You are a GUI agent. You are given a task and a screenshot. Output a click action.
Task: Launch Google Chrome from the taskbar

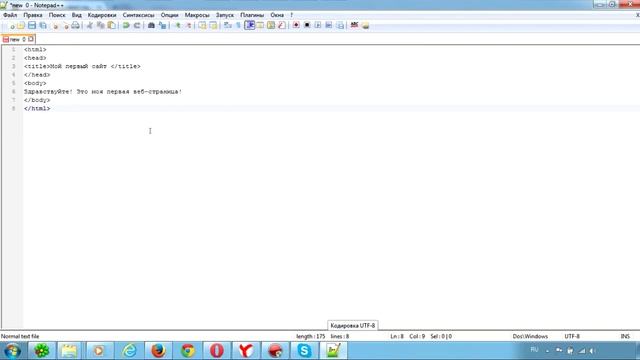click(188, 351)
